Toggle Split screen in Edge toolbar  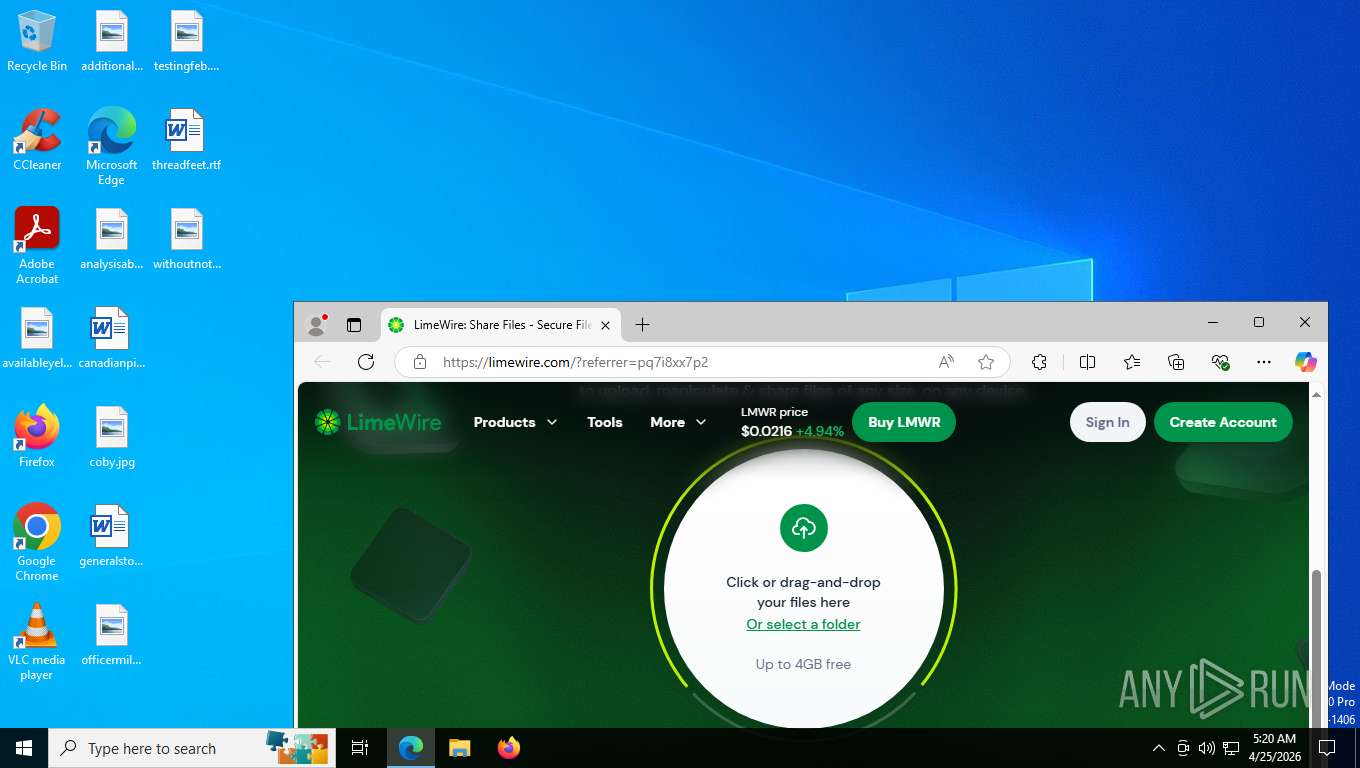1087,362
